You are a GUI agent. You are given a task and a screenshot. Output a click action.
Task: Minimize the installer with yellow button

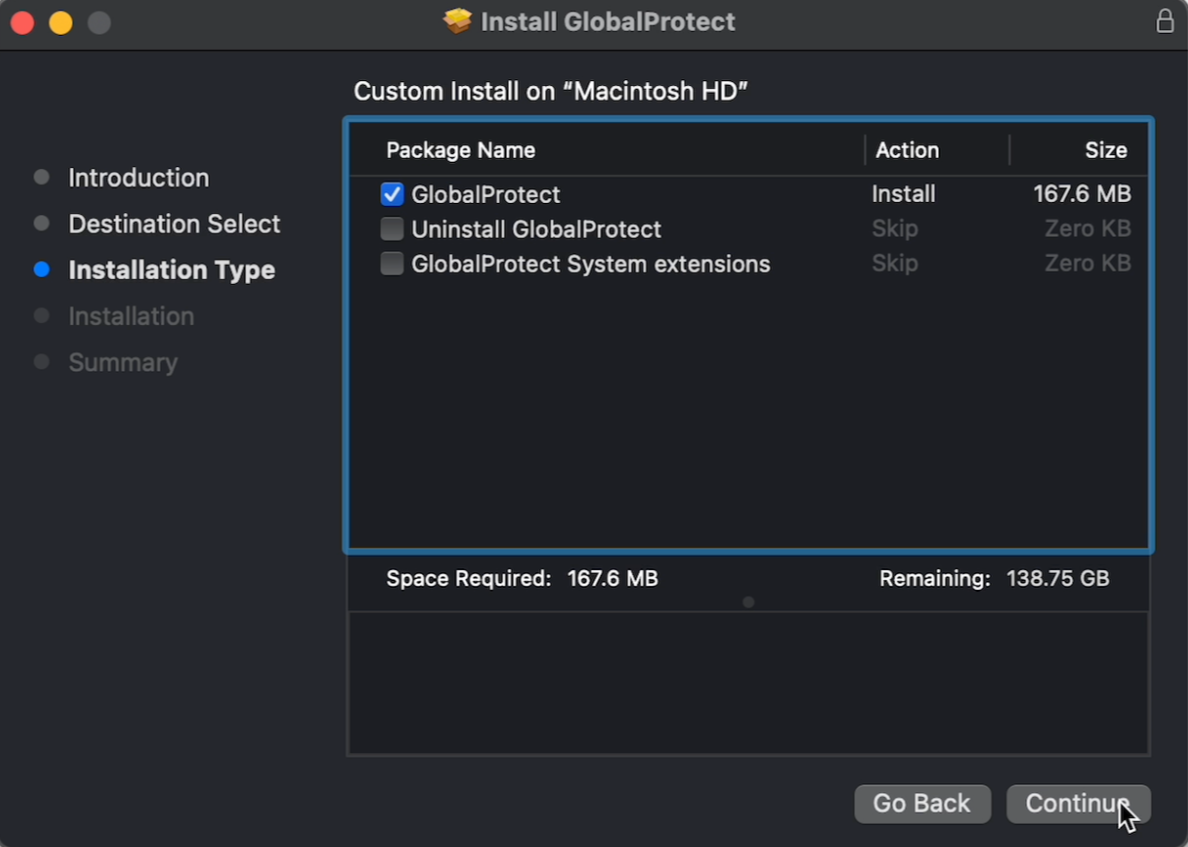[61, 23]
